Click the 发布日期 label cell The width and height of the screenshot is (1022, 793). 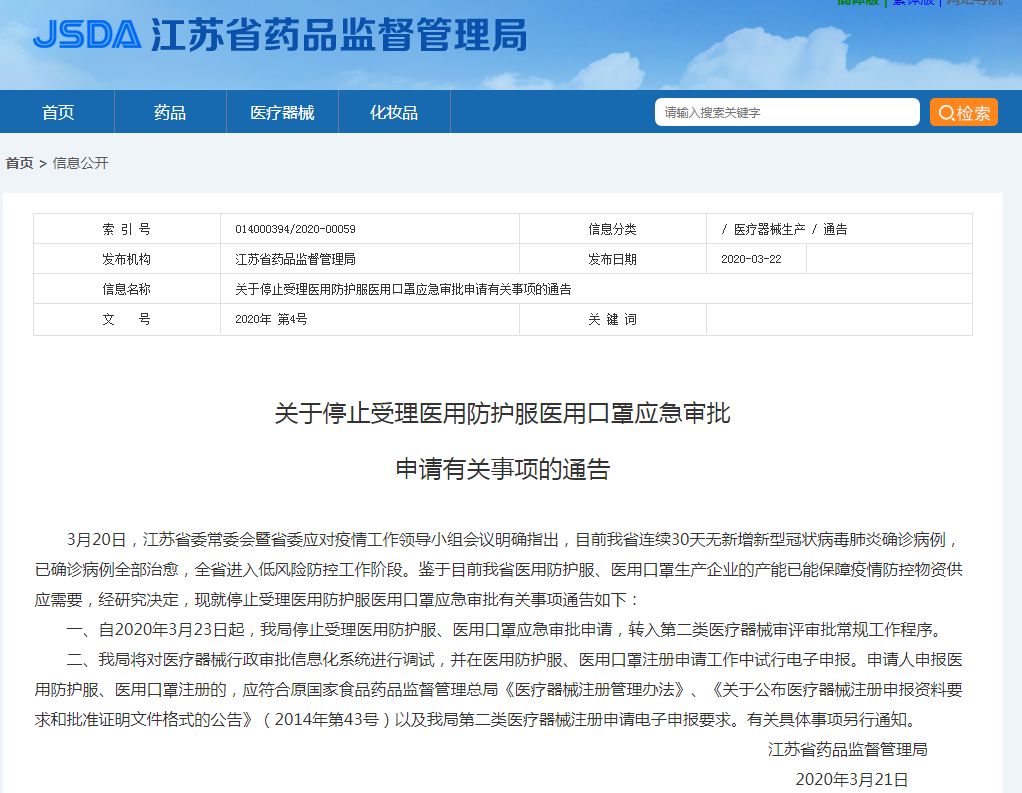click(612, 259)
